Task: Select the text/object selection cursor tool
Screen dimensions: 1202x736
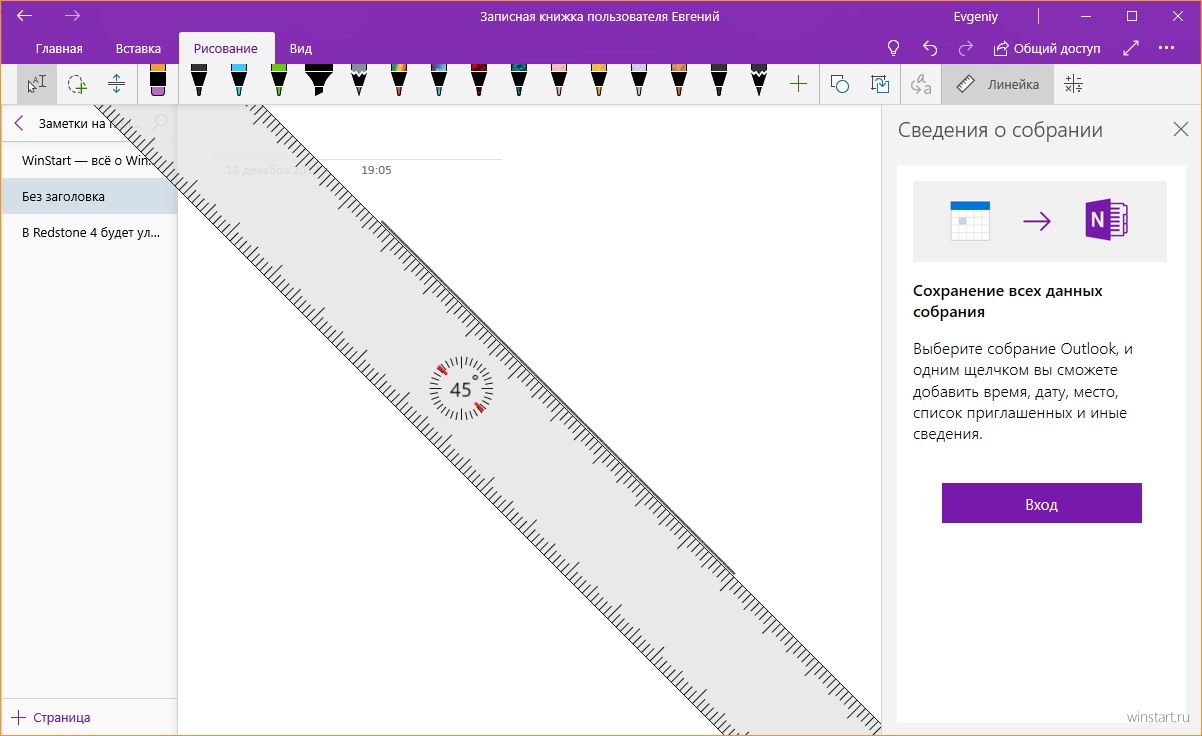Action: click(37, 84)
